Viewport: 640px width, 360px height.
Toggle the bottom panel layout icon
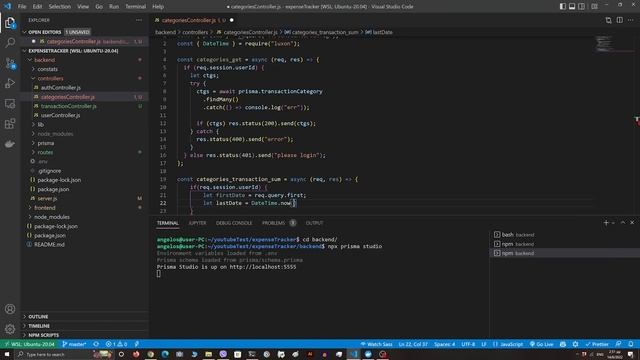pyautogui.click(x=572, y=7)
